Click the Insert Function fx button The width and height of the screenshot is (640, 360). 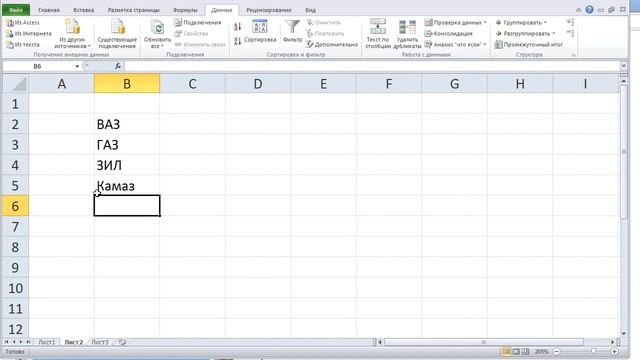tap(118, 66)
